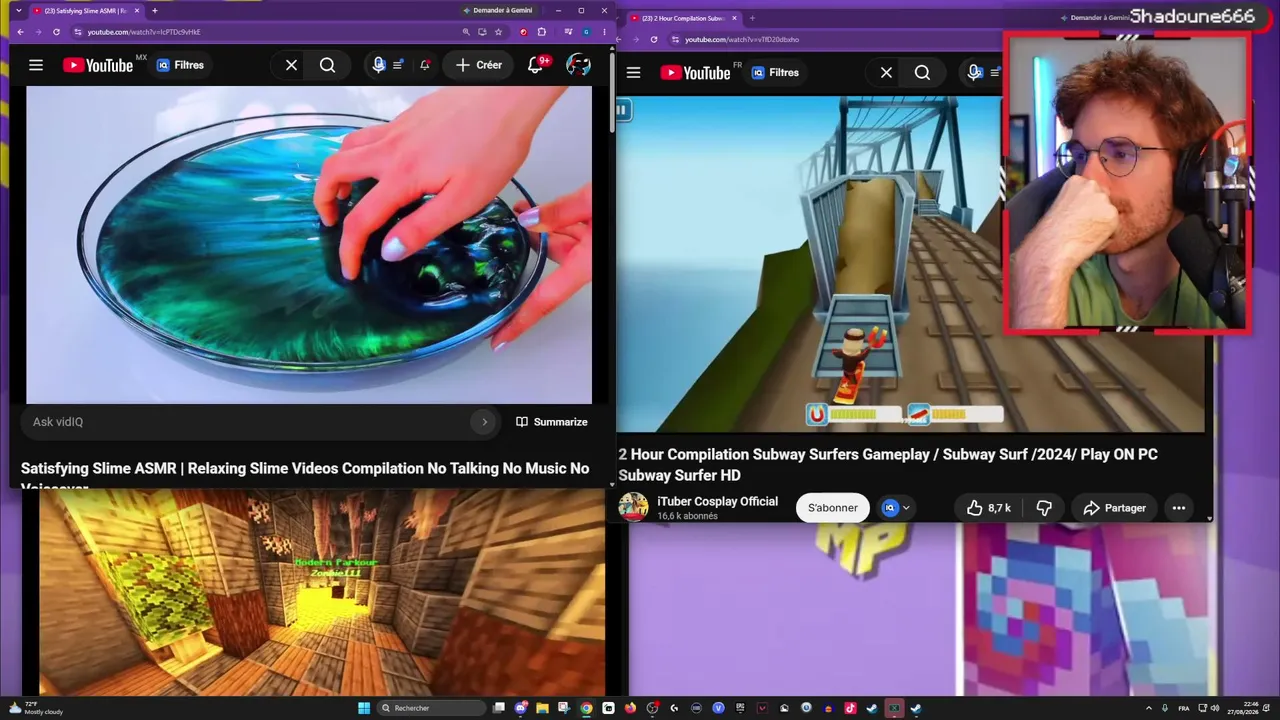Viewport: 1280px width, 720px height.
Task: Open the Chrome profile G icon in the Slime ASMR window
Action: coord(586,32)
